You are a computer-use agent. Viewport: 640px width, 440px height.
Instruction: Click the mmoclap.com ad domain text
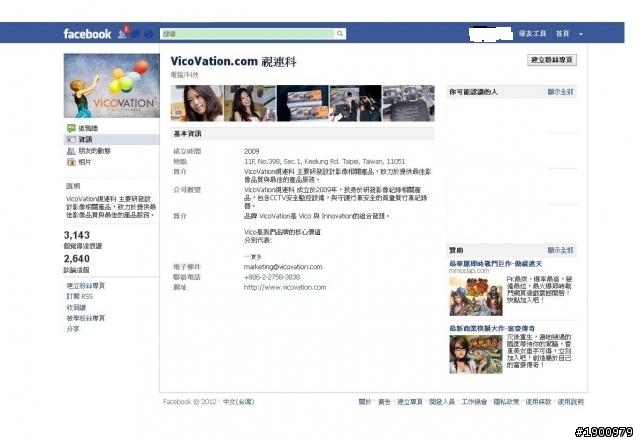coord(469,271)
